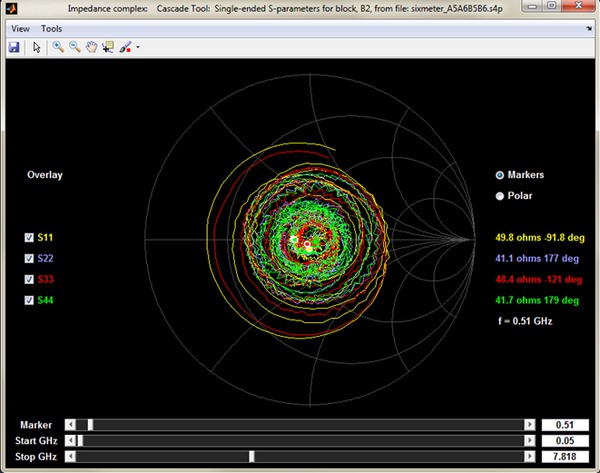Viewport: 600px width, 473px height.
Task: Click the Marker frequency value field
Action: click(x=566, y=425)
